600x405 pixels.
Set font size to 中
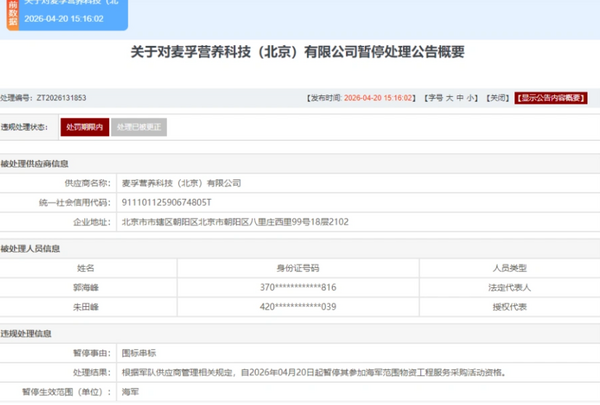pos(459,98)
